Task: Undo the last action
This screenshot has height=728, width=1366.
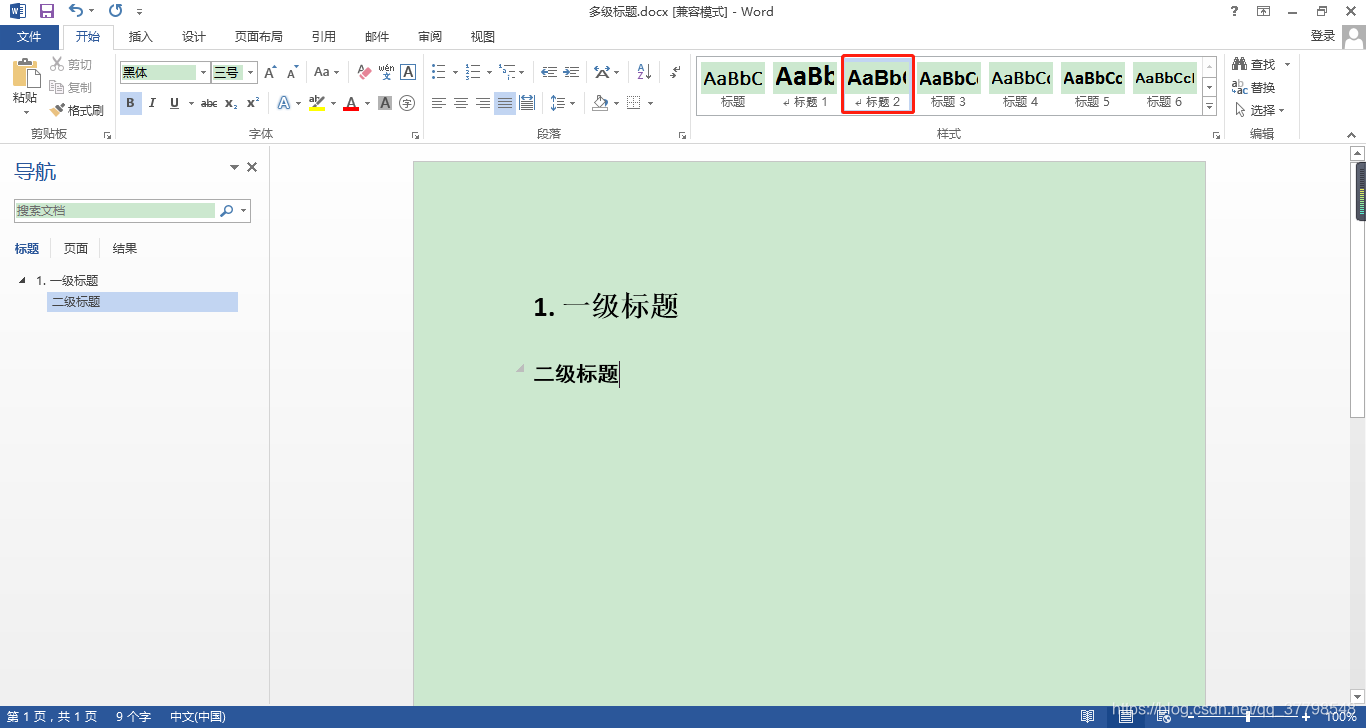Action: click(76, 11)
